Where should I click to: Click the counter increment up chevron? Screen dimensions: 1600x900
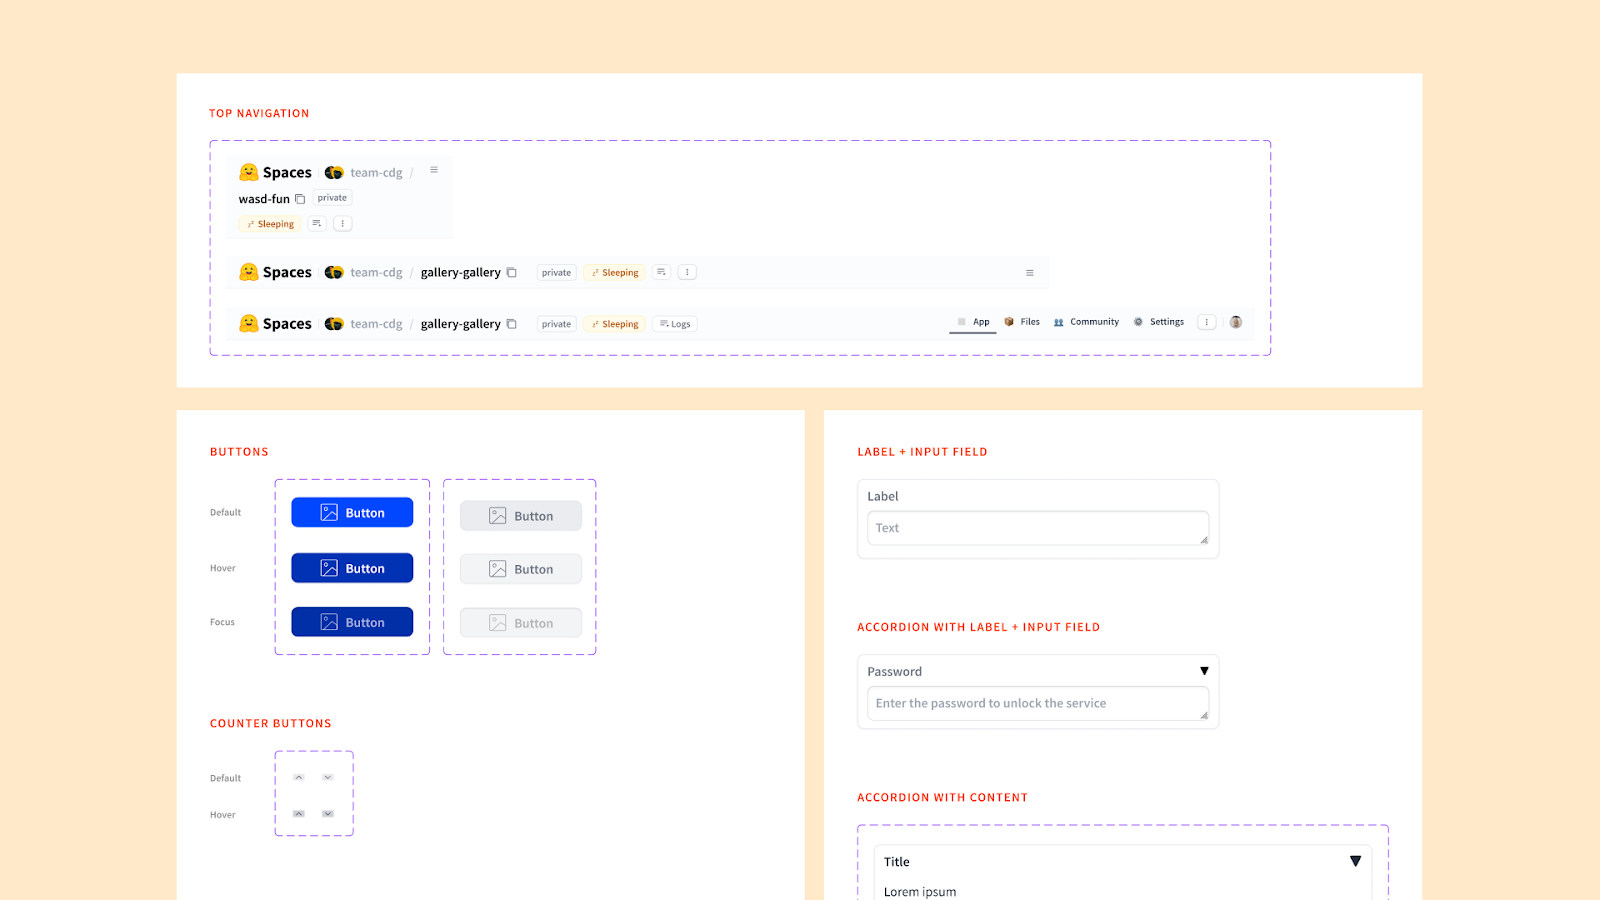(x=297, y=776)
